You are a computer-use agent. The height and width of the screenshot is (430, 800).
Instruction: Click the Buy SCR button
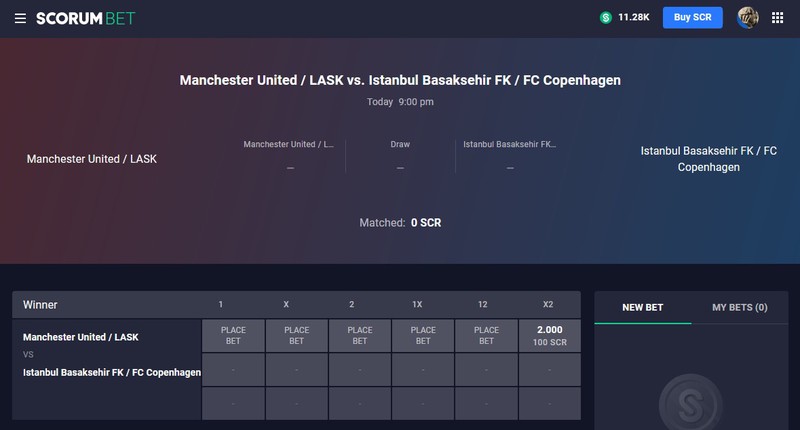(x=692, y=17)
